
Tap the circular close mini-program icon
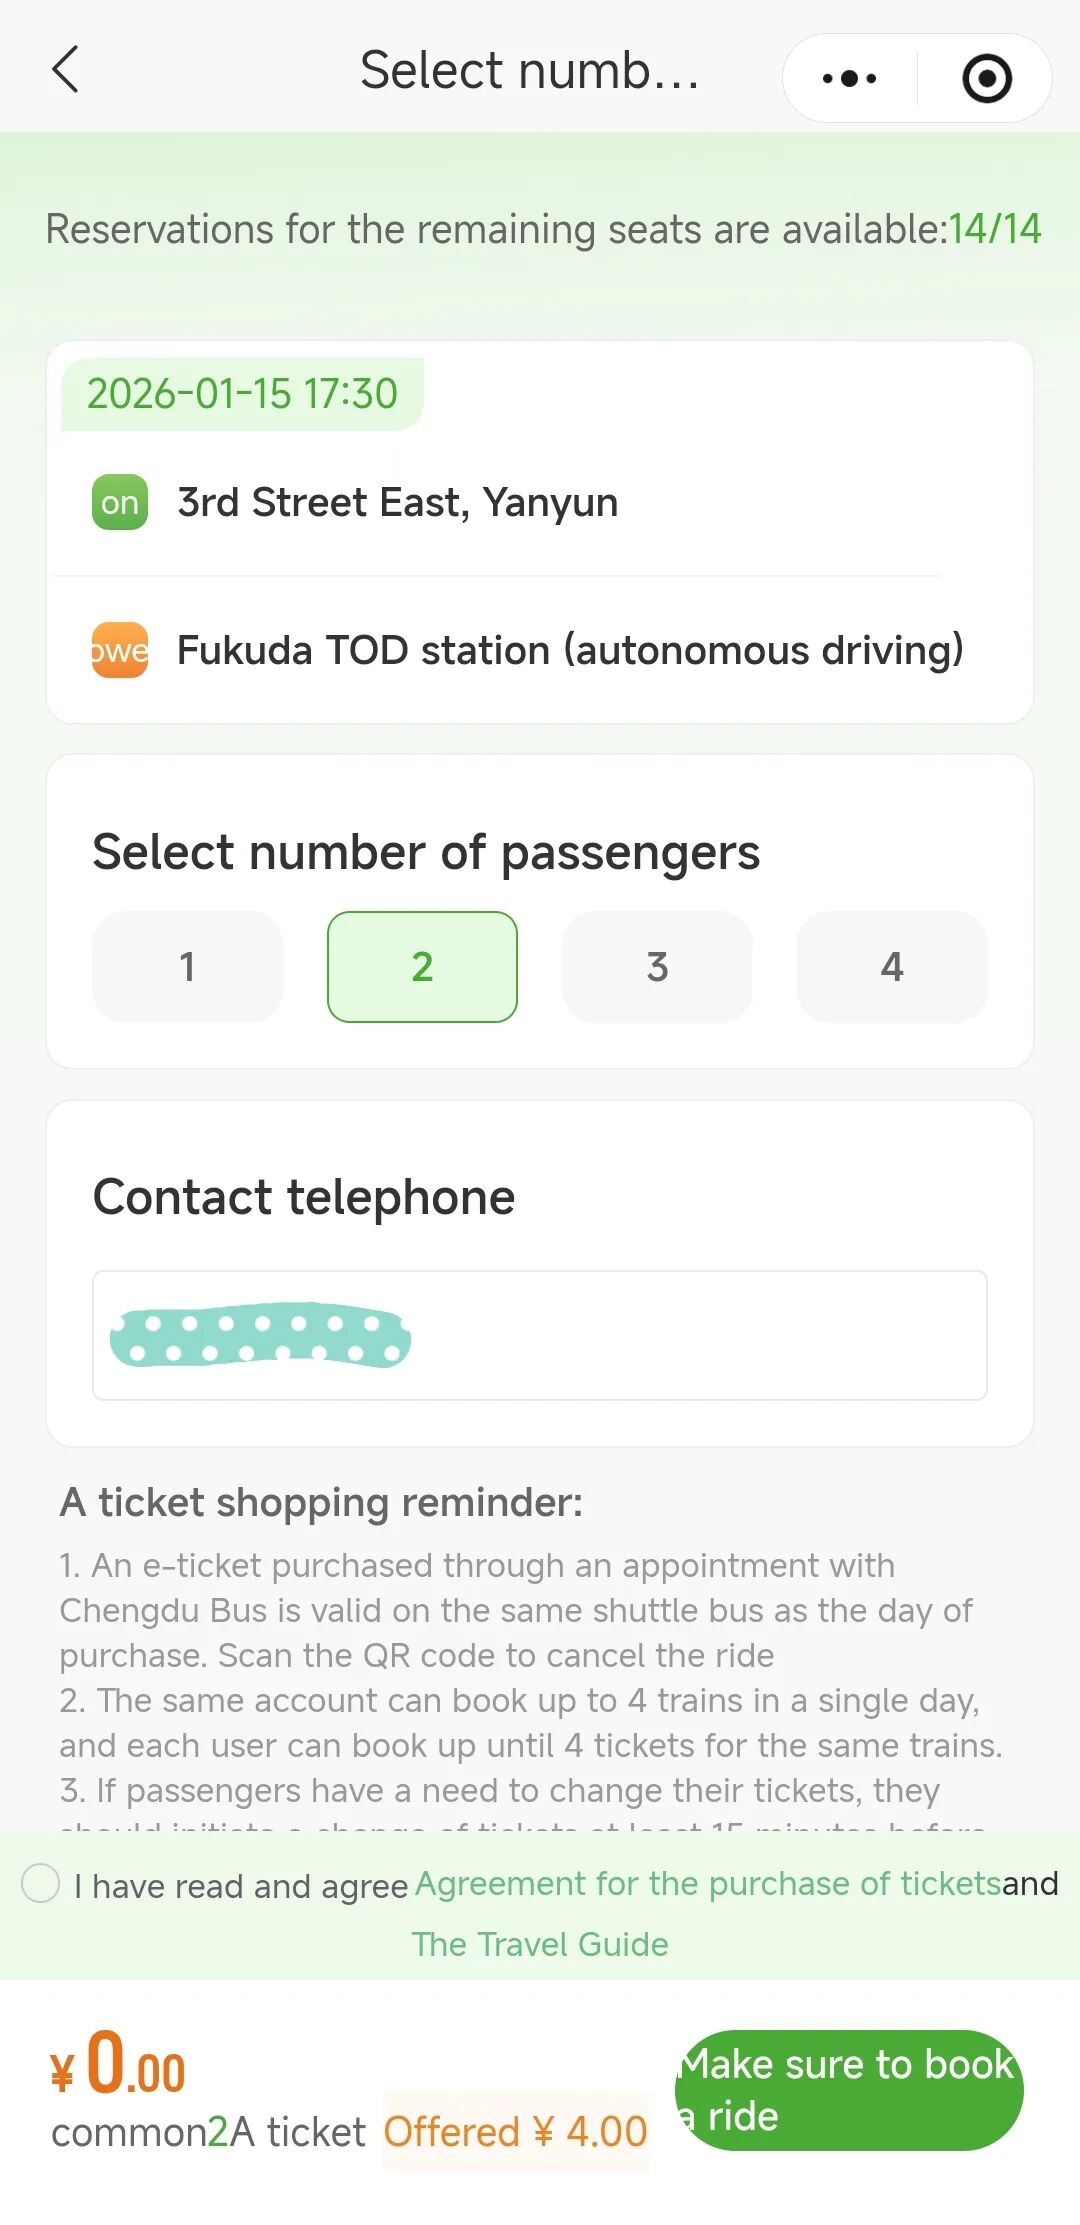[986, 78]
